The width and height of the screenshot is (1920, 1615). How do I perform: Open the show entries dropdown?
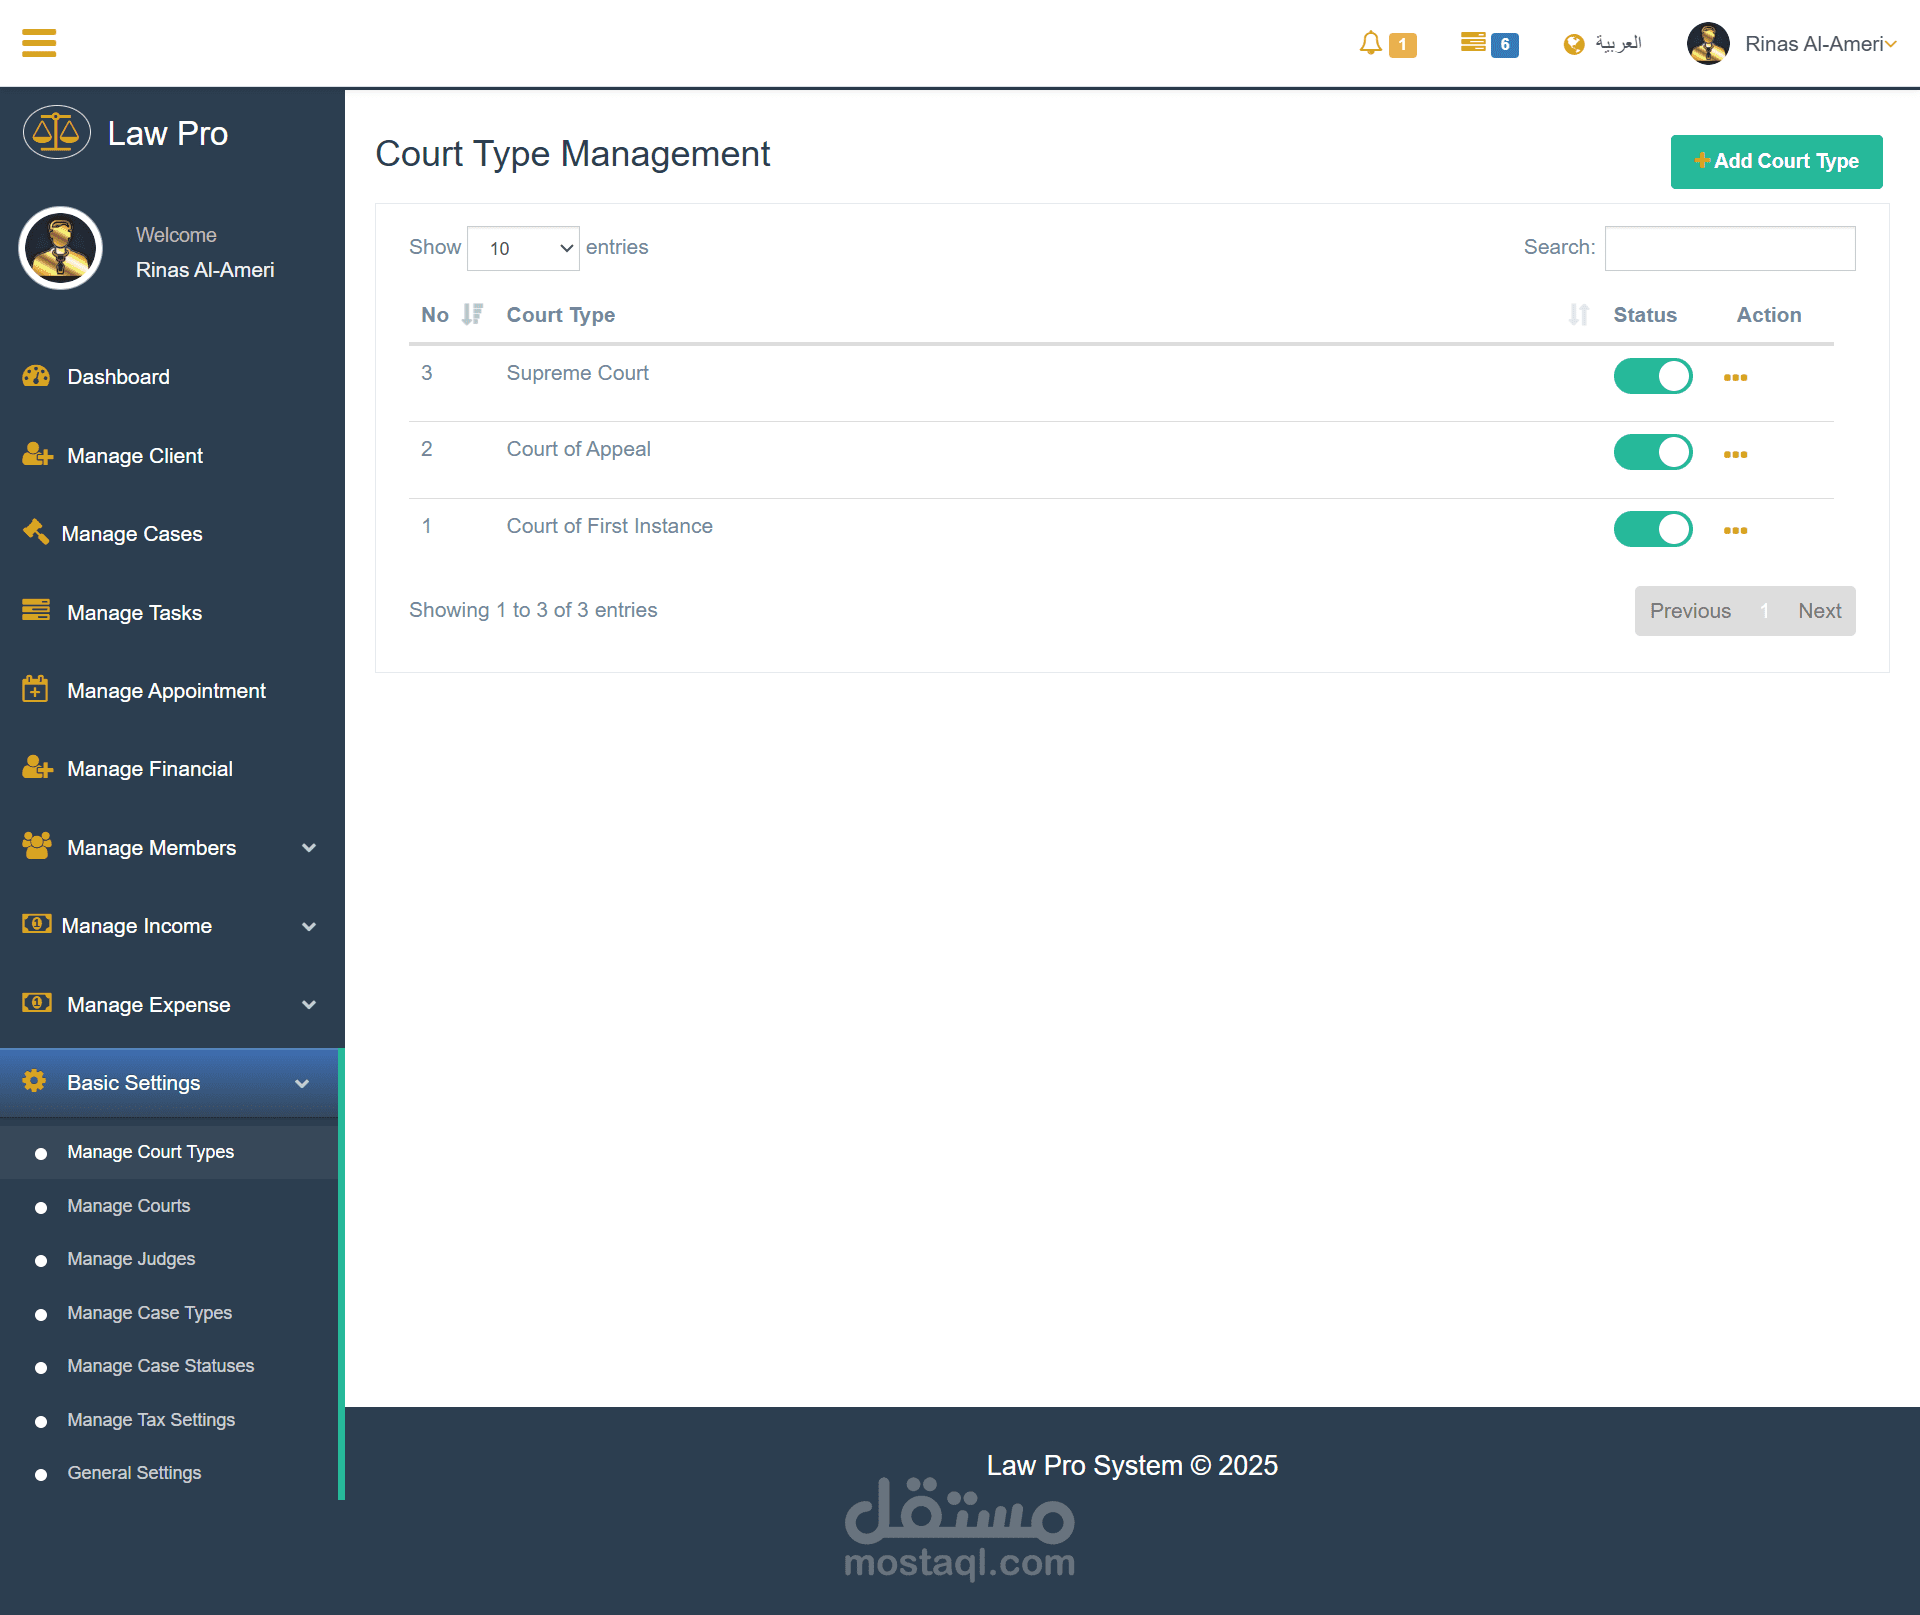[523, 248]
